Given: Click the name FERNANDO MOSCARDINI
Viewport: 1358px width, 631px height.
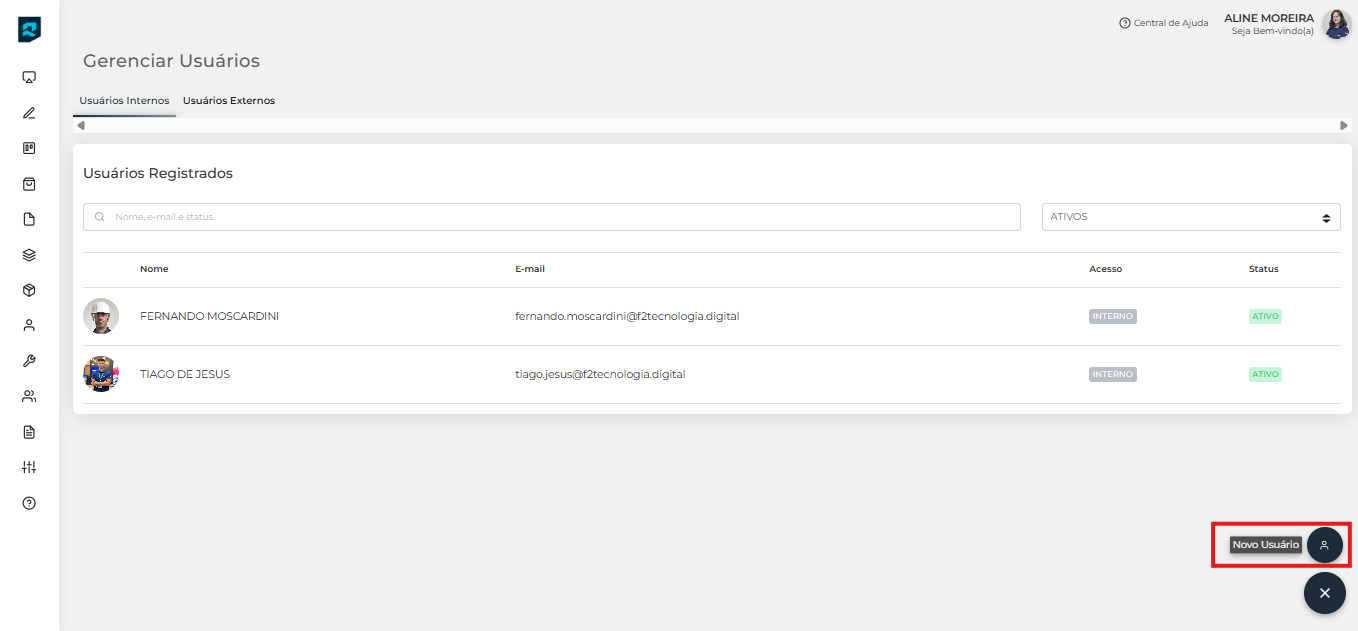Looking at the screenshot, I should 209,316.
